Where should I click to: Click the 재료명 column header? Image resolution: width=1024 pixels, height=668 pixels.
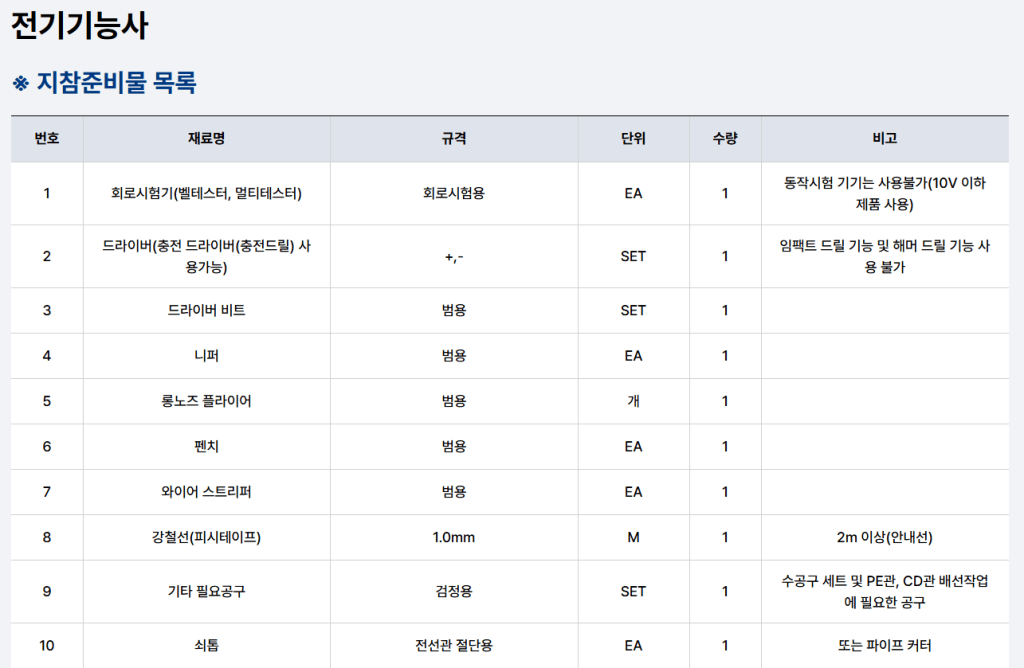point(206,138)
